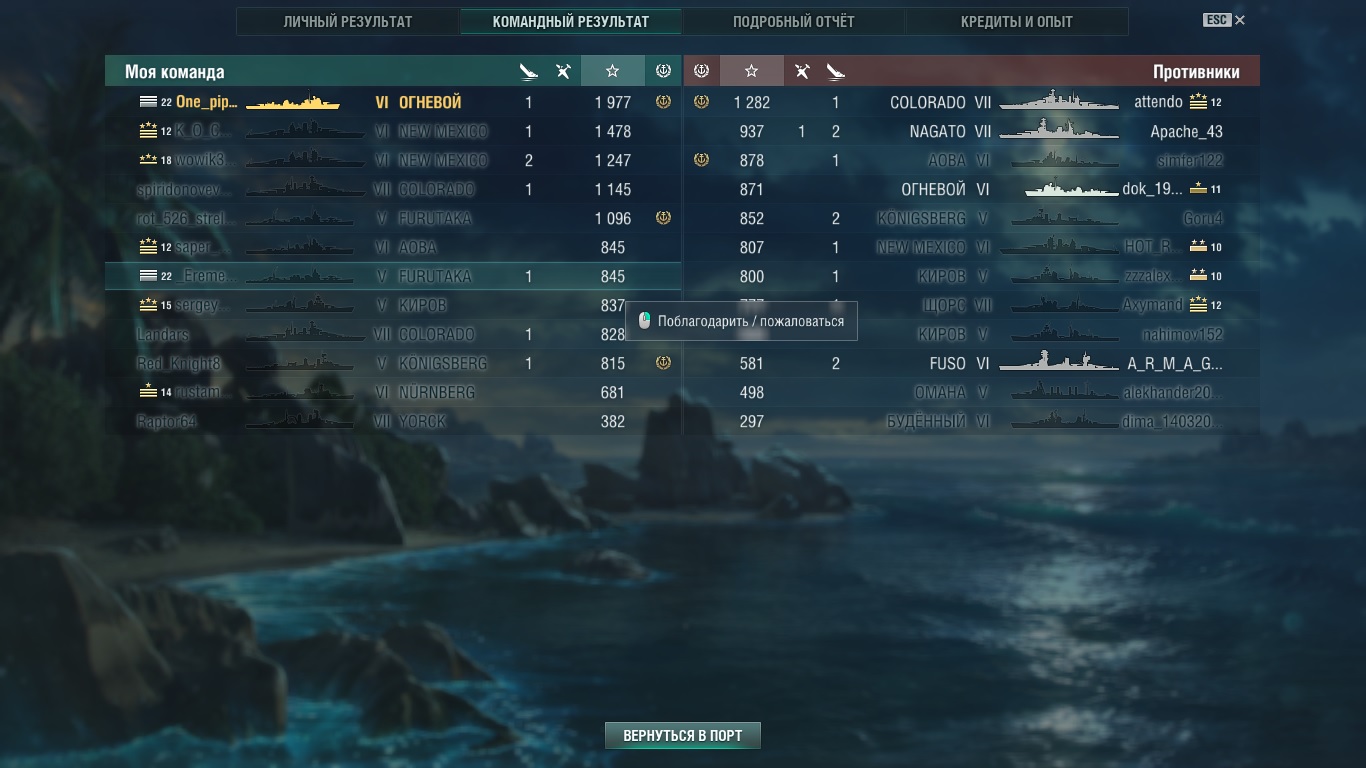Click attendo's achievement medal in Colorado row
This screenshot has height=768, width=1366.
(701, 102)
